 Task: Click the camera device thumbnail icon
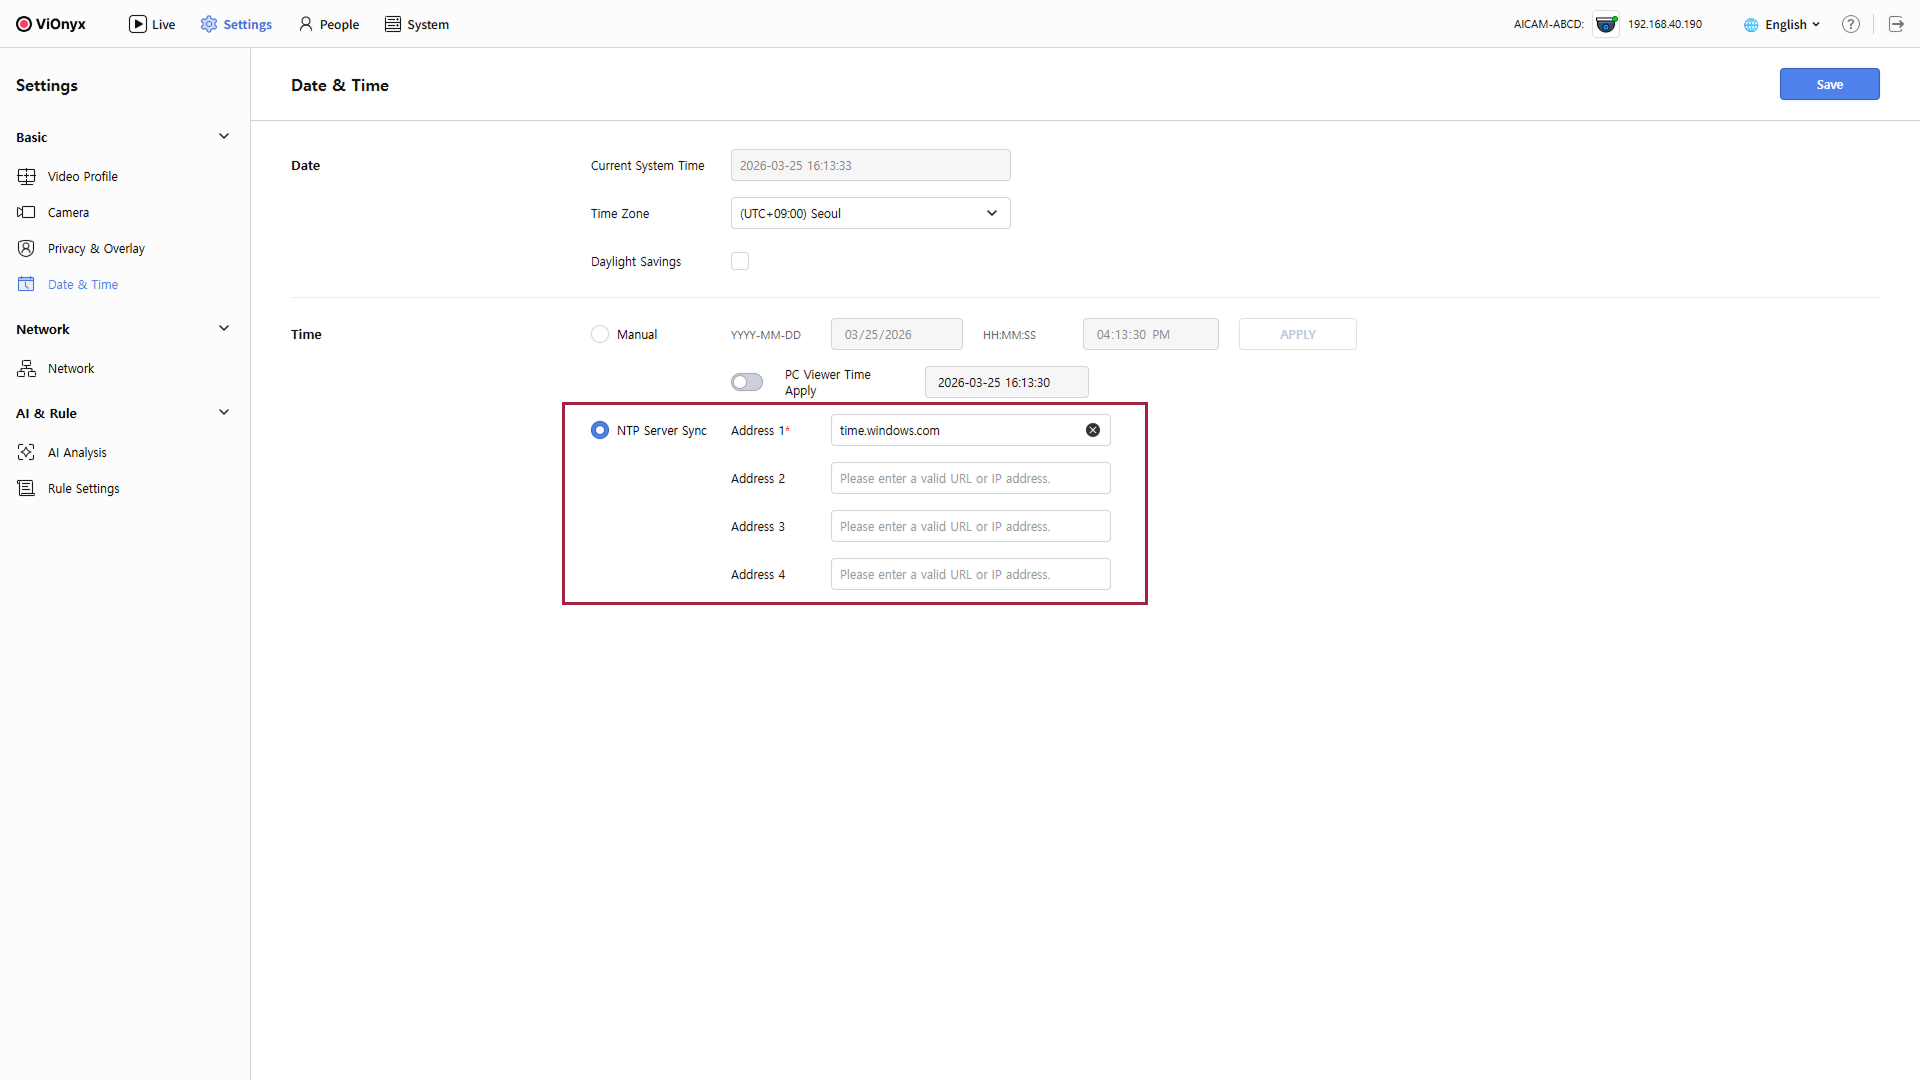point(1606,24)
